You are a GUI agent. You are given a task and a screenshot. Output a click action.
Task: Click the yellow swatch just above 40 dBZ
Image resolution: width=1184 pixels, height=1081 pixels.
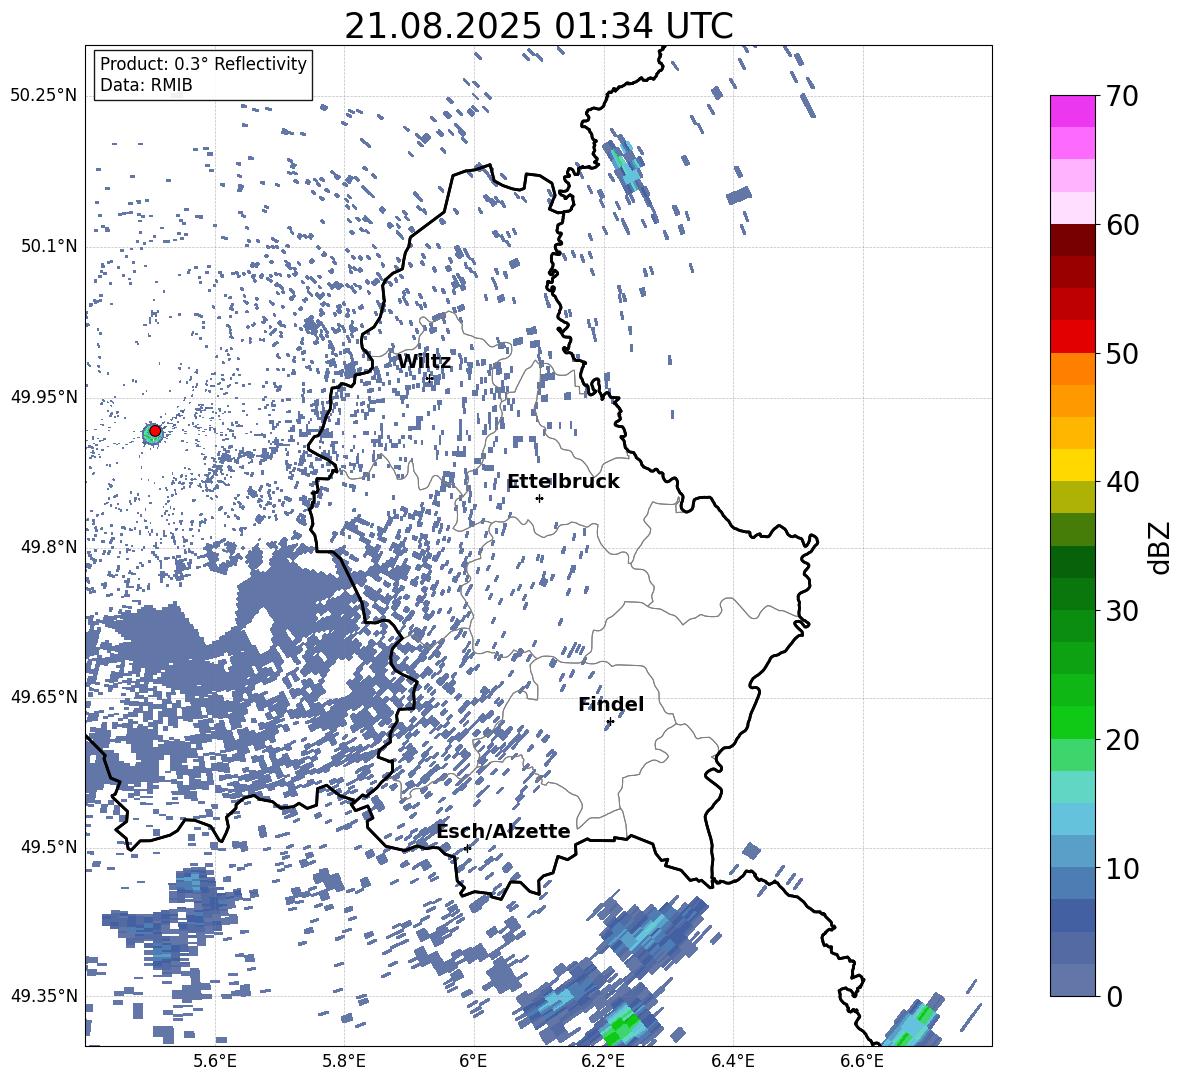(x=1072, y=465)
